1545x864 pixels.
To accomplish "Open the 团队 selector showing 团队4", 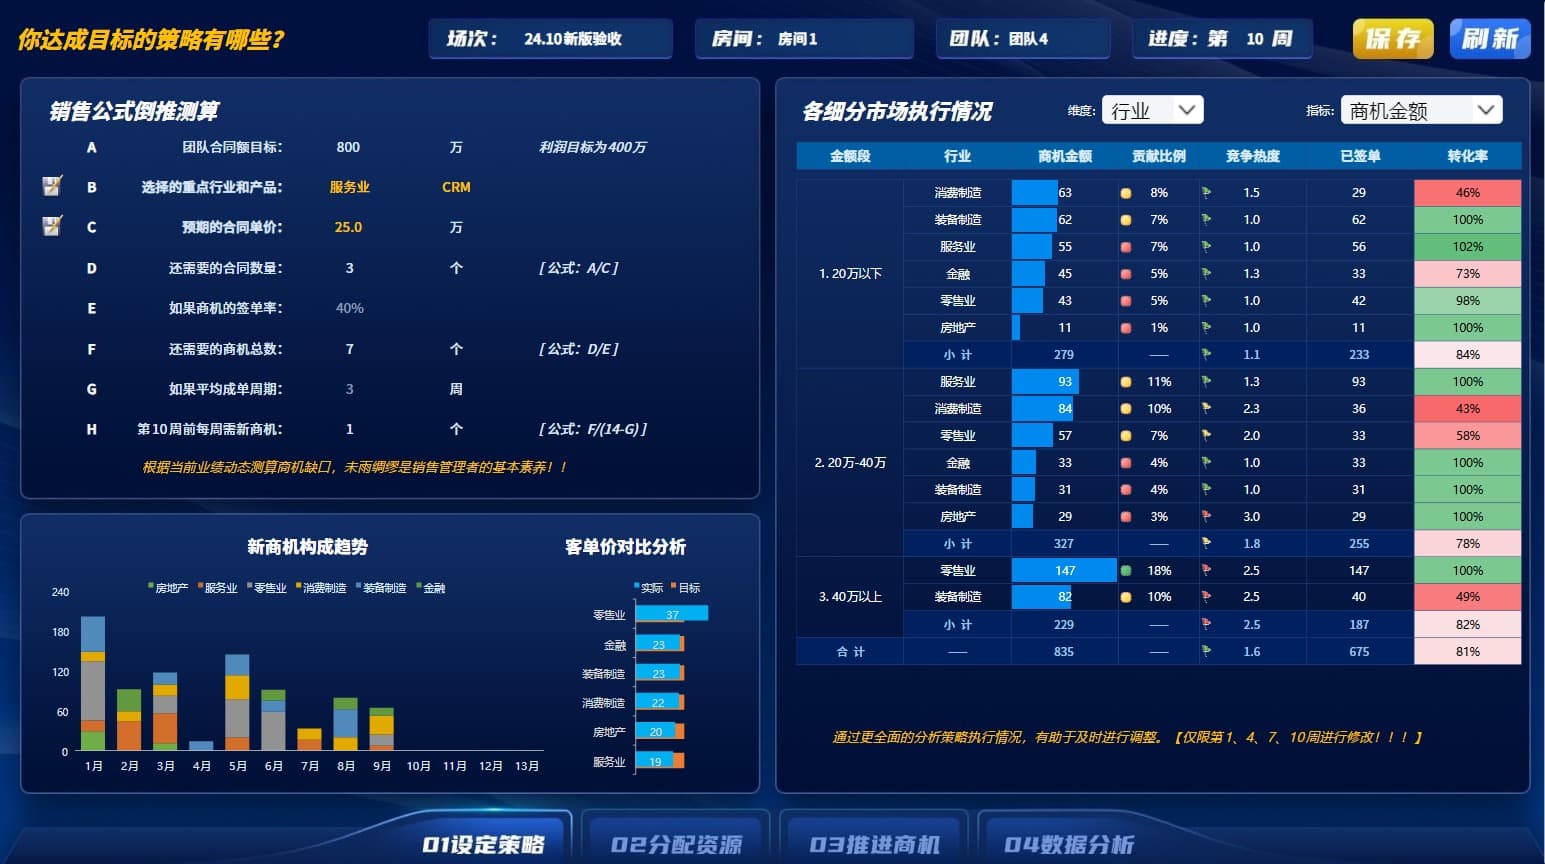I will click(x=1023, y=39).
